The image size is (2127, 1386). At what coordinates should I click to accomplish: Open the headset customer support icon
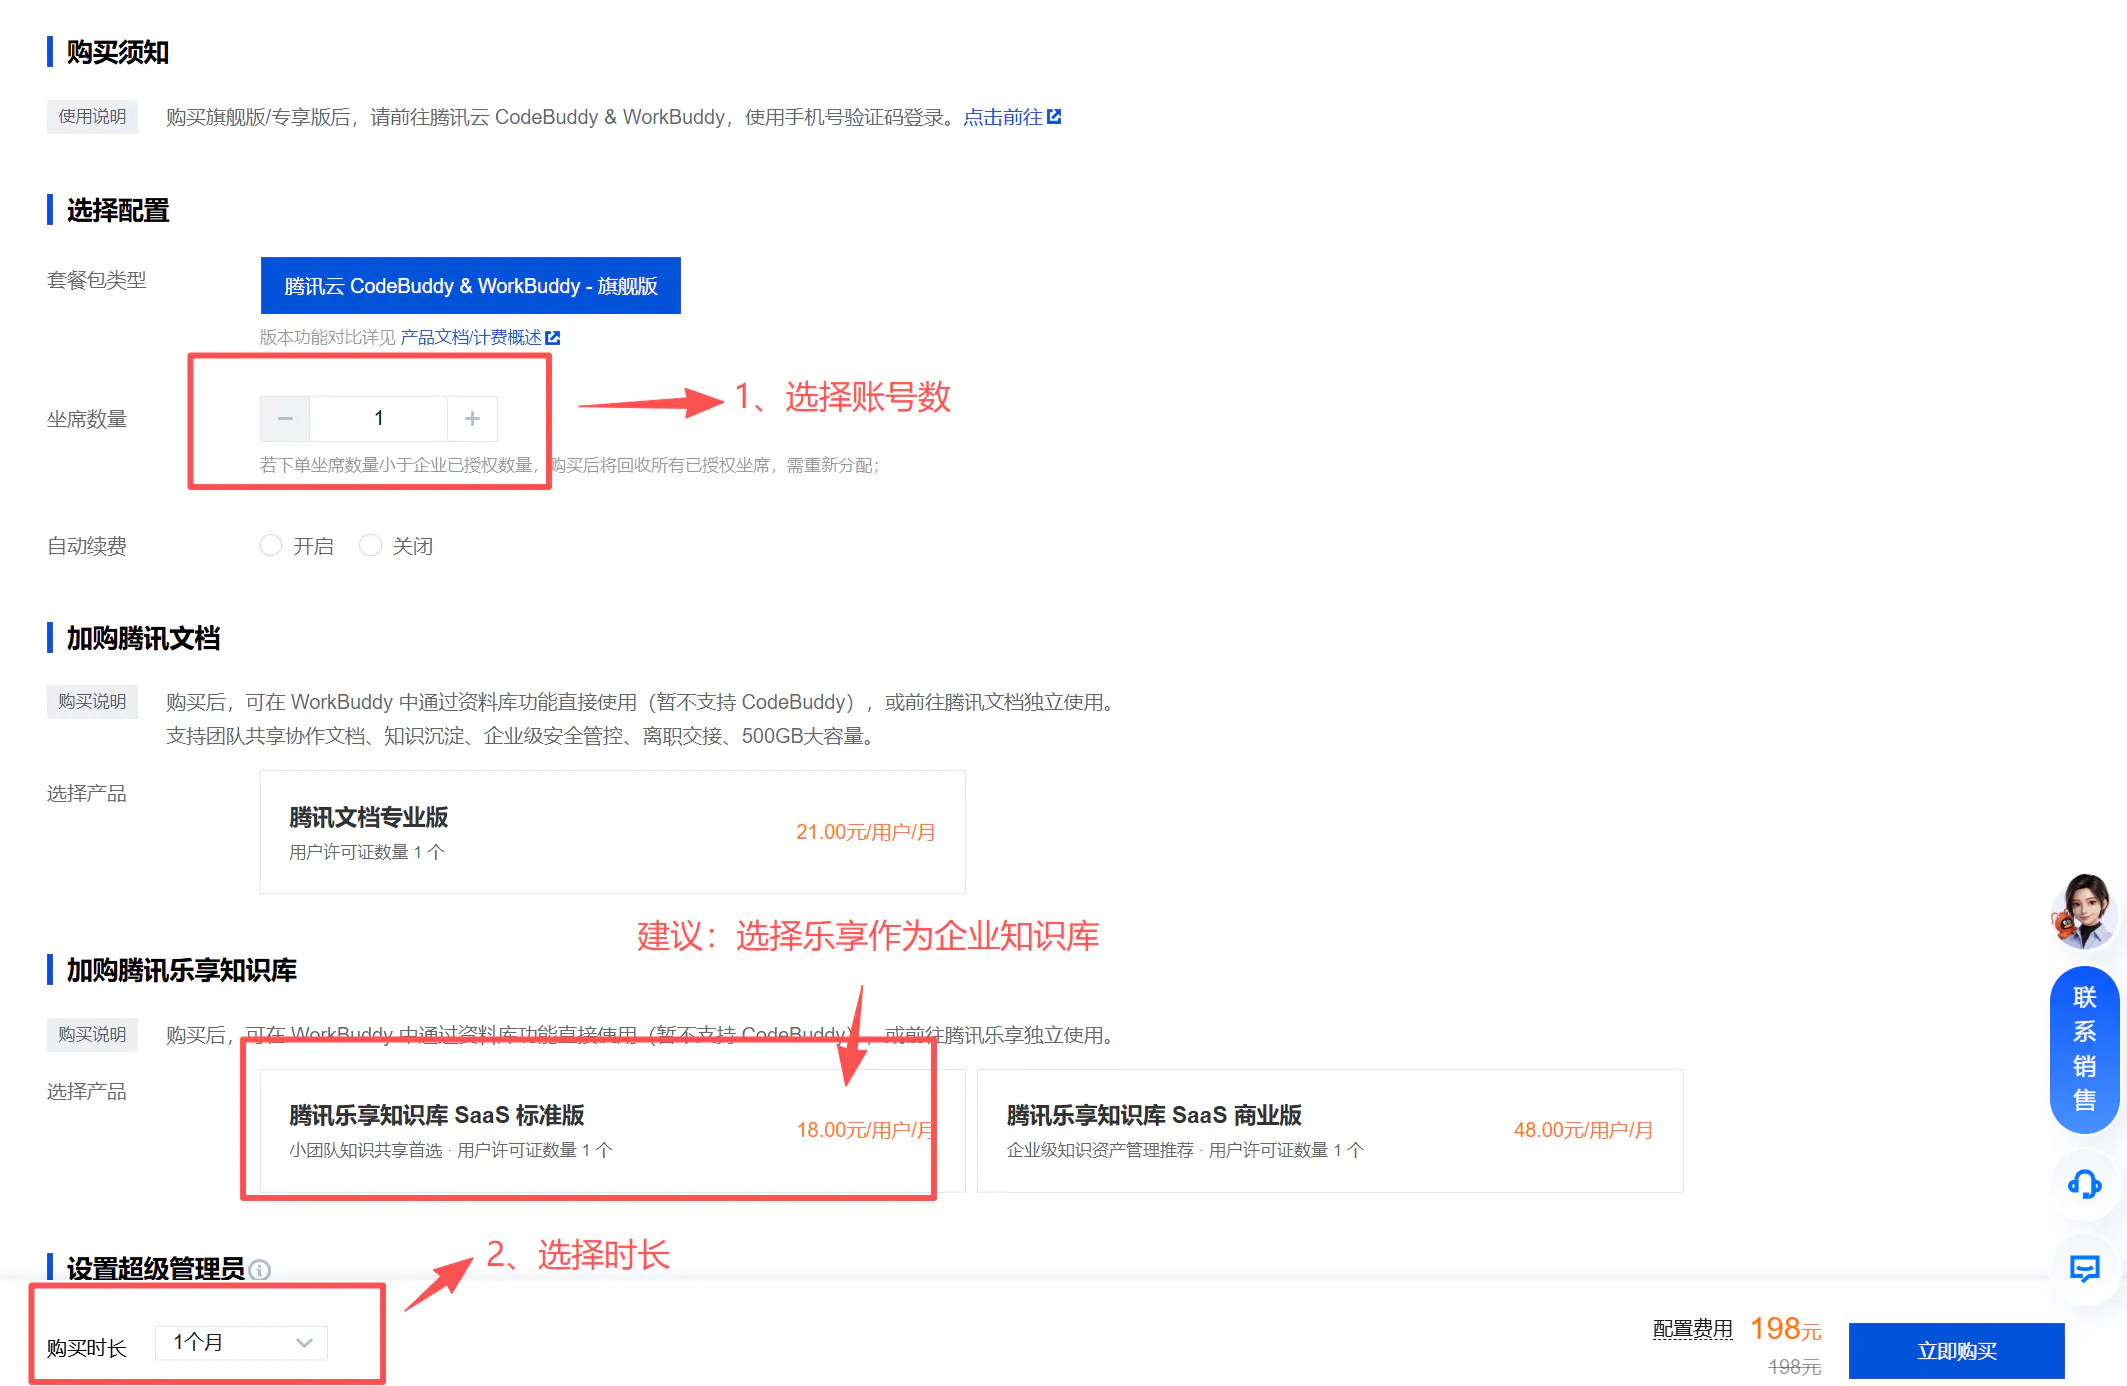[x=2084, y=1185]
